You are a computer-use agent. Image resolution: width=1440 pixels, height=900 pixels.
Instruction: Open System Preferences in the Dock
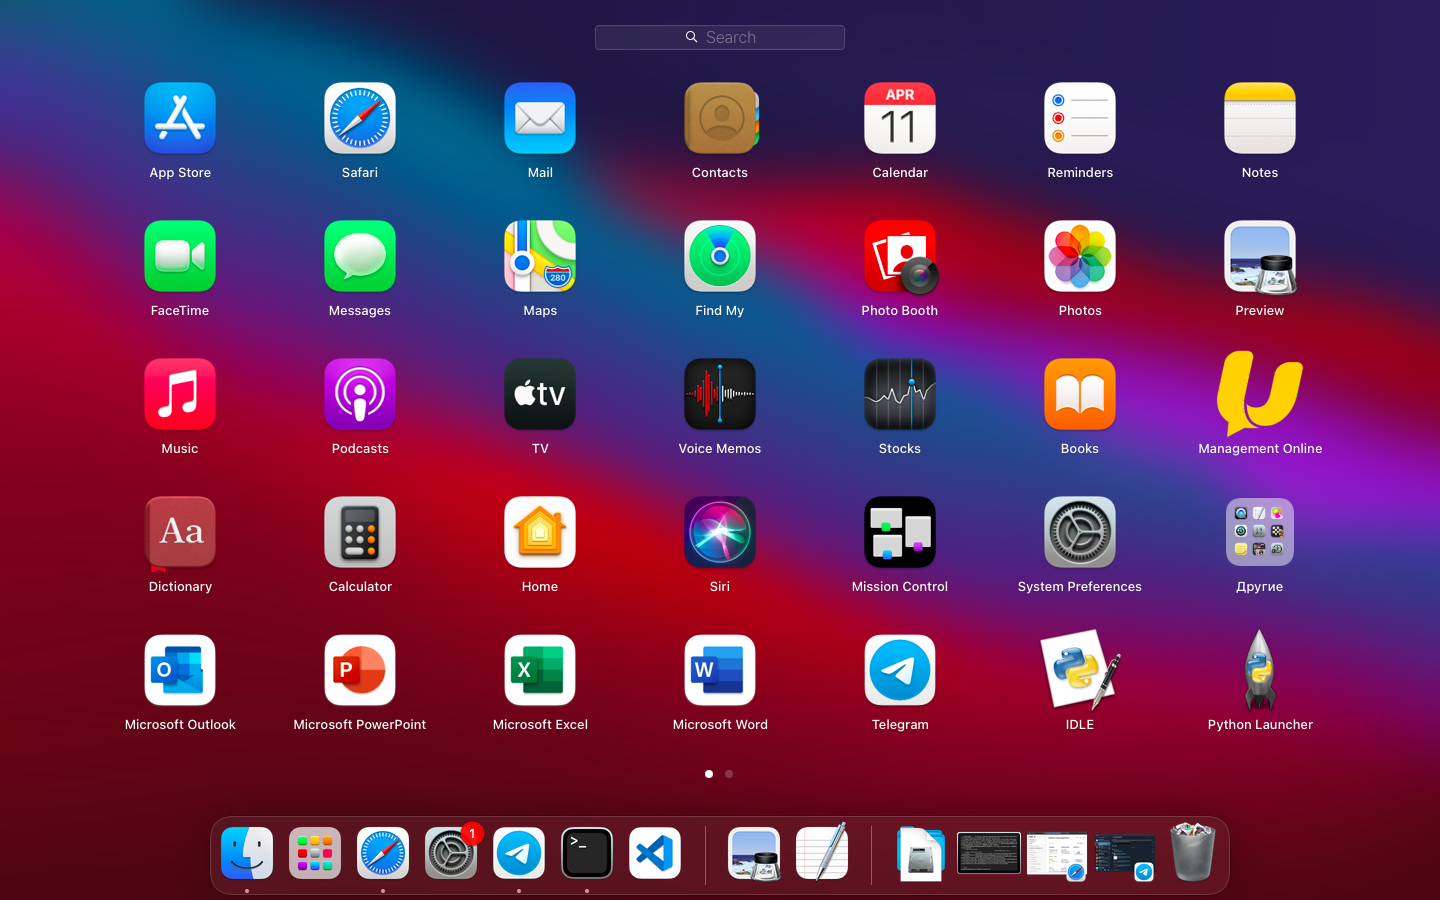coord(451,853)
